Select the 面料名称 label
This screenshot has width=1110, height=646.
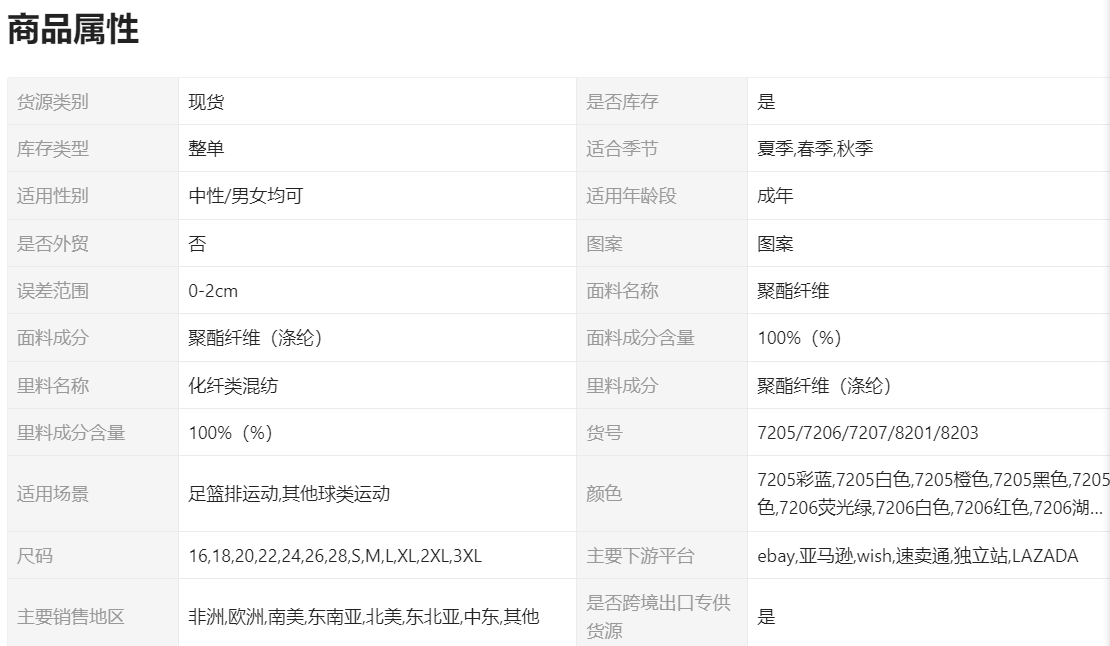pyautogui.click(x=622, y=291)
